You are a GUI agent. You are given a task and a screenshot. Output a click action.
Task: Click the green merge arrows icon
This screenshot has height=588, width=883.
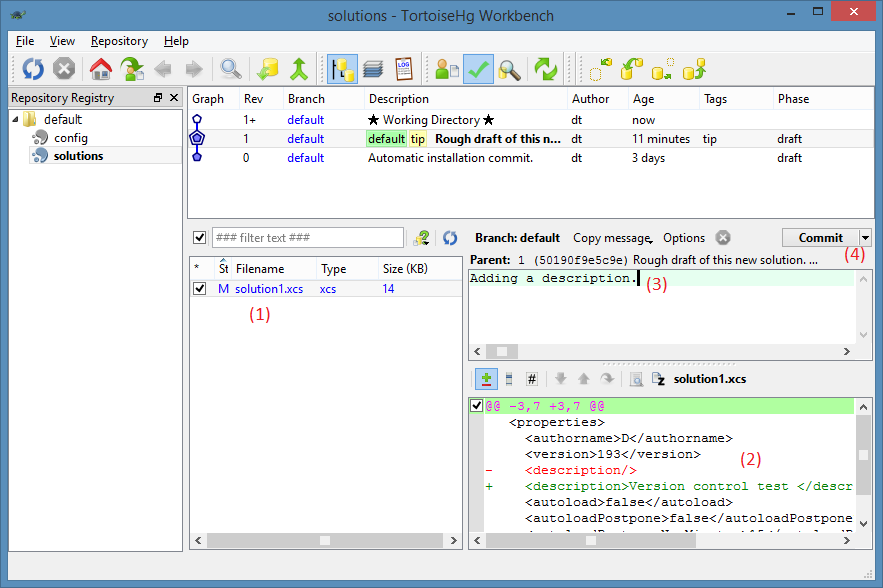299,69
